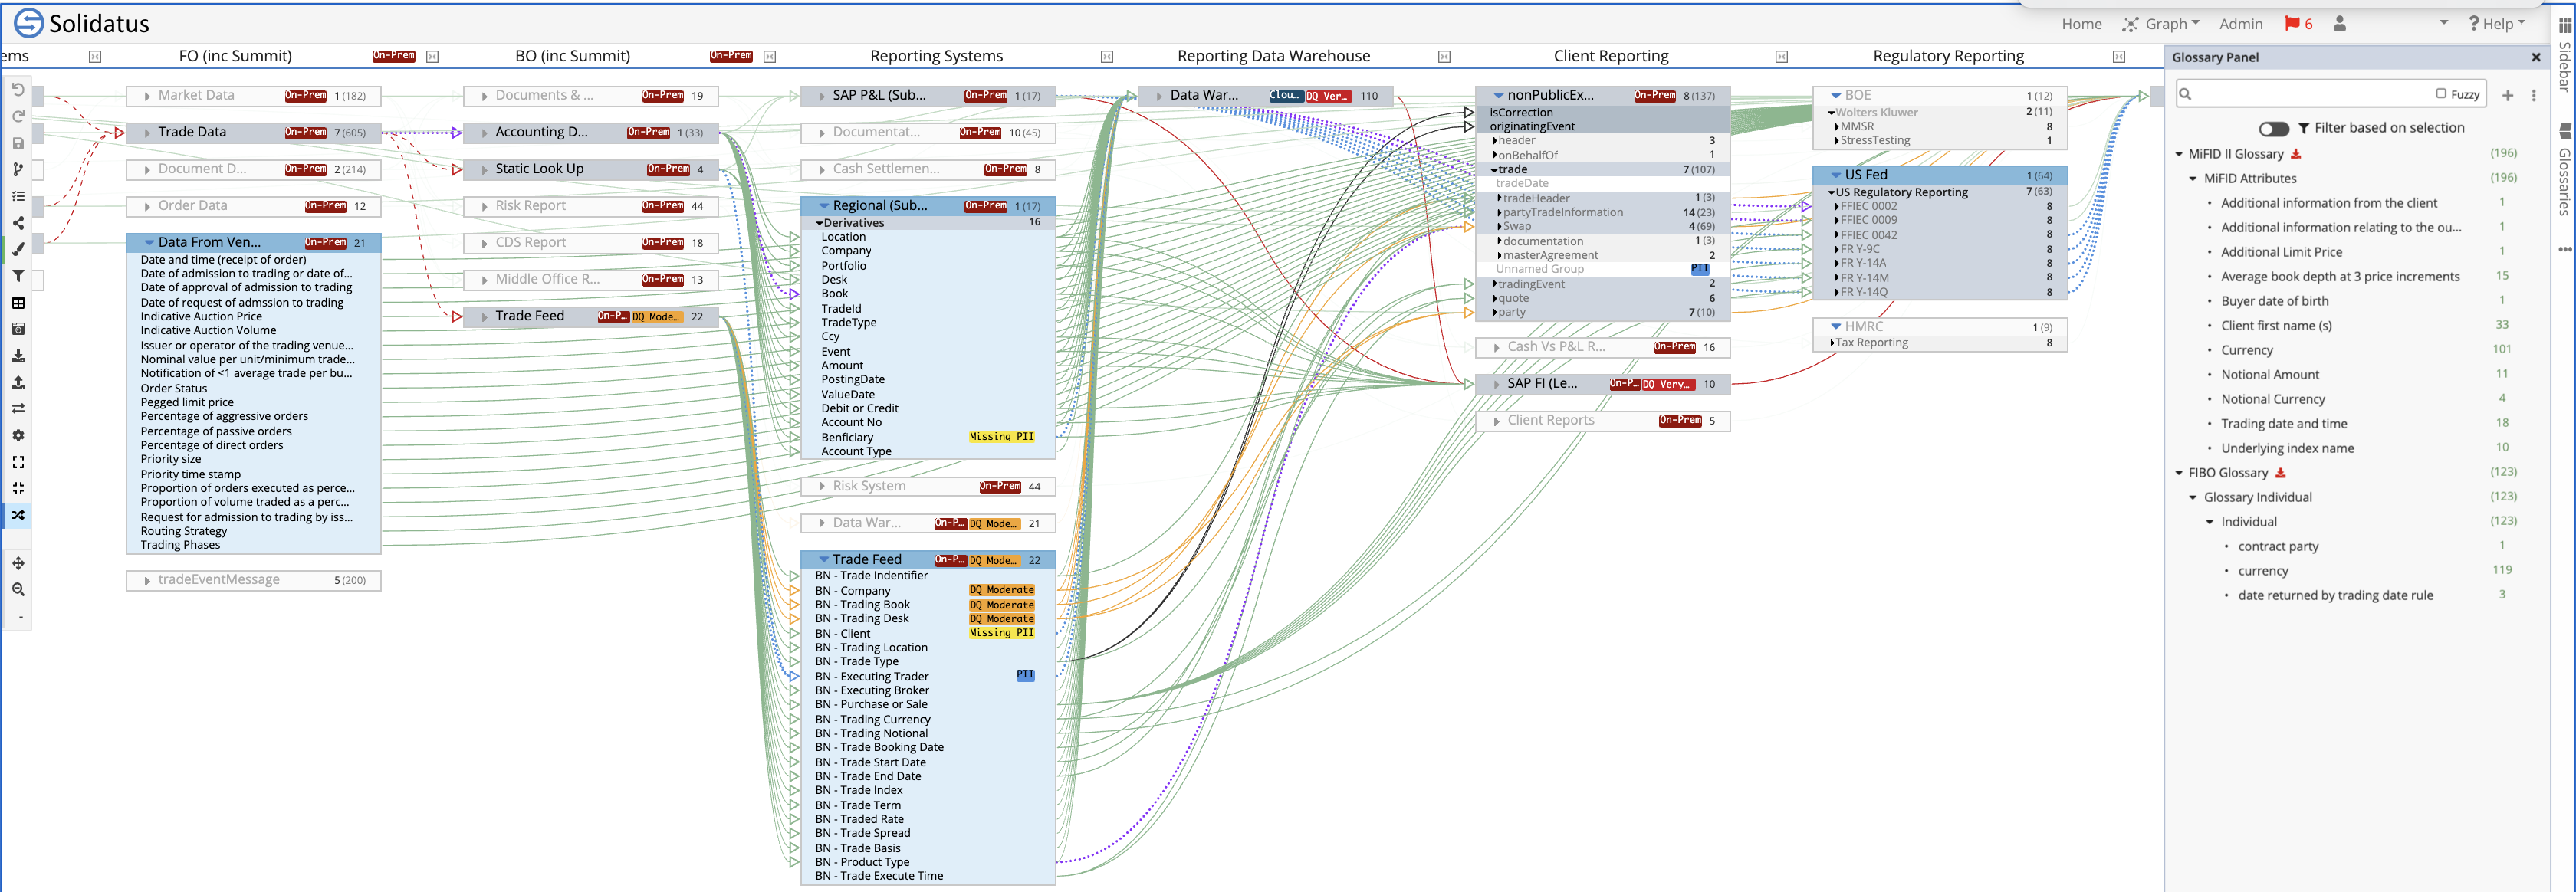This screenshot has height=892, width=2576.
Task: Collapse the Glossary Individual tree node
Action: (2193, 497)
